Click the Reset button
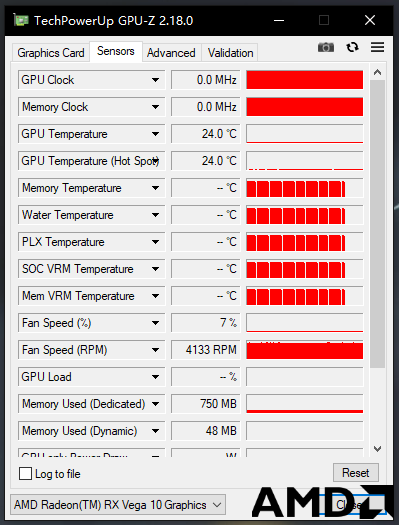Screen dimensions: 399x525 (x=355, y=473)
